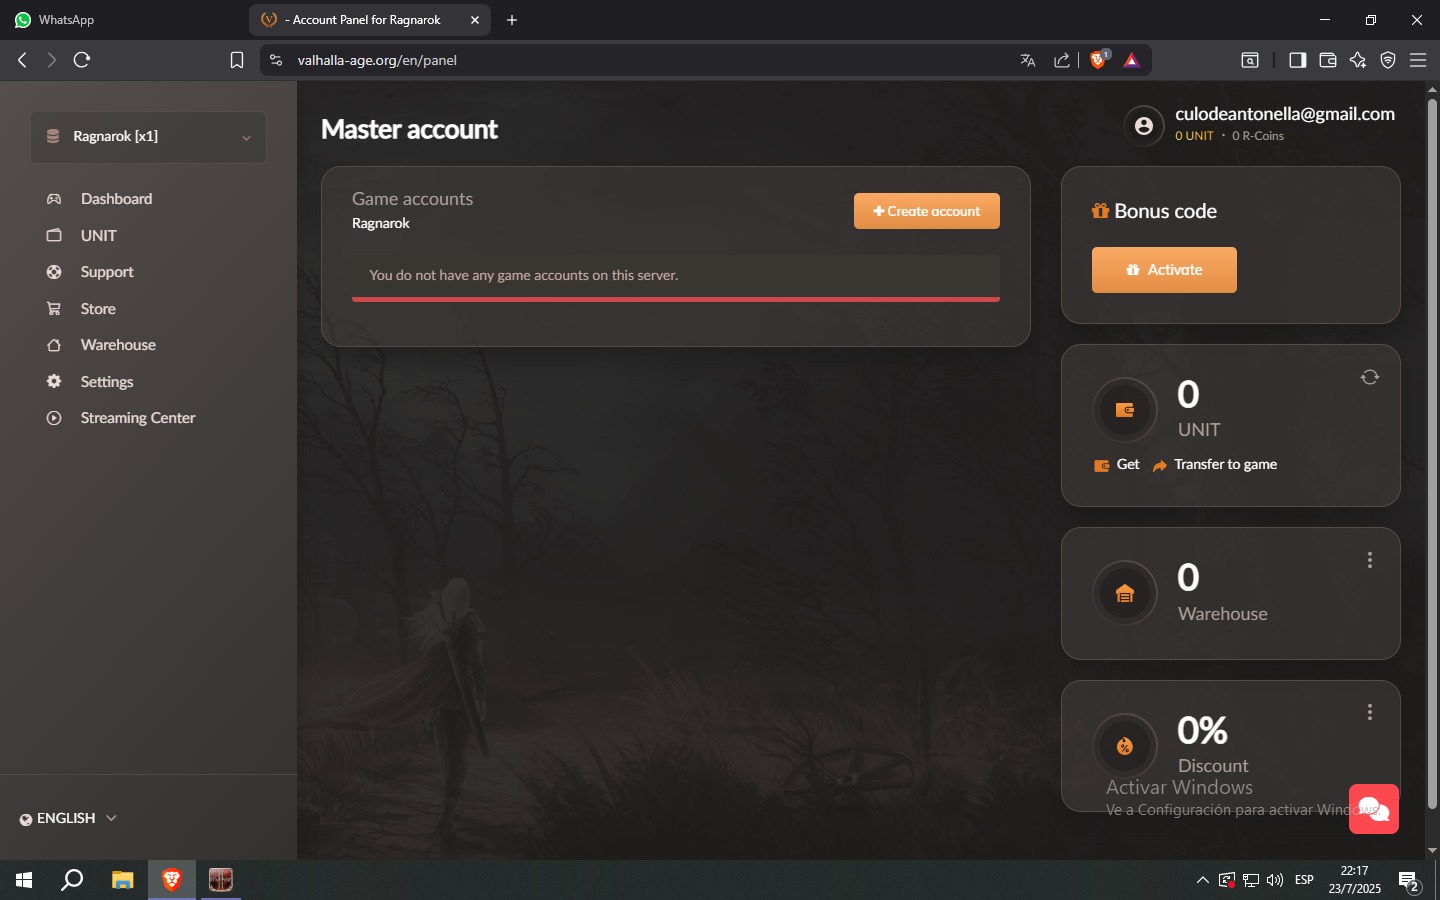Viewport: 1440px width, 900px height.
Task: Toggle the browser sidebar panel icon
Action: (1297, 60)
